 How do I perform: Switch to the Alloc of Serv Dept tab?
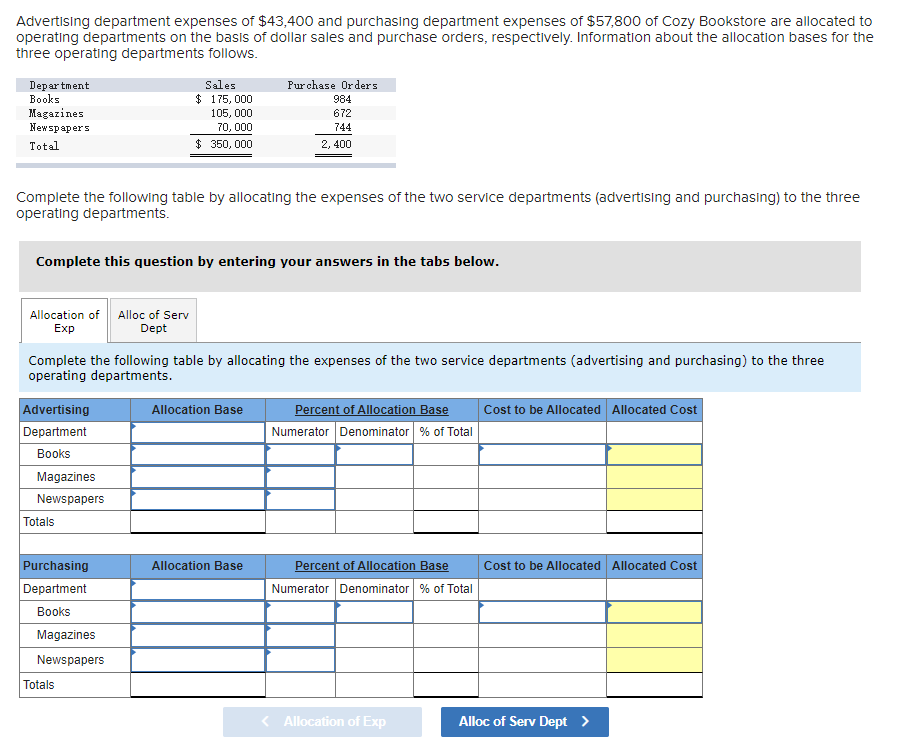click(x=152, y=320)
